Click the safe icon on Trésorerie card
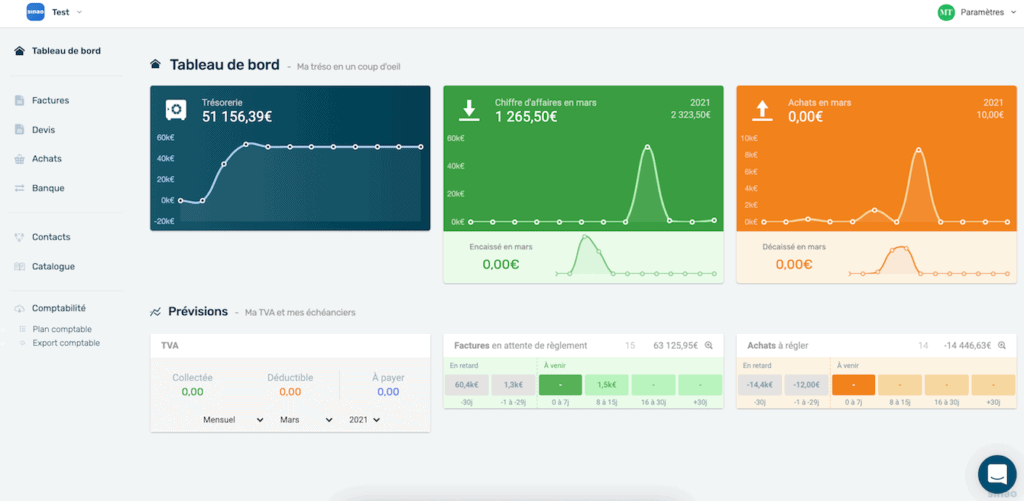The width and height of the screenshot is (1024, 501). [x=176, y=110]
